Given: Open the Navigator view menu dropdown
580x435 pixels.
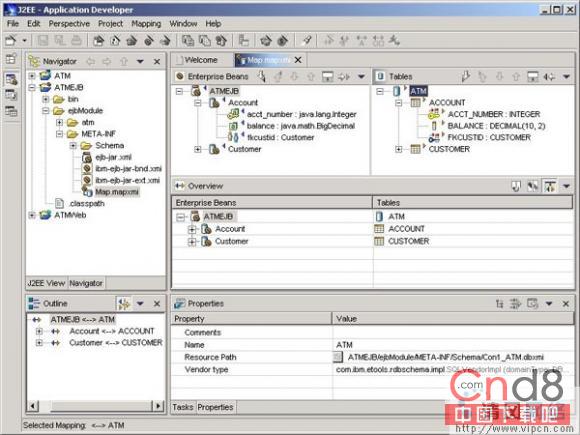Looking at the screenshot, I should point(140,61).
